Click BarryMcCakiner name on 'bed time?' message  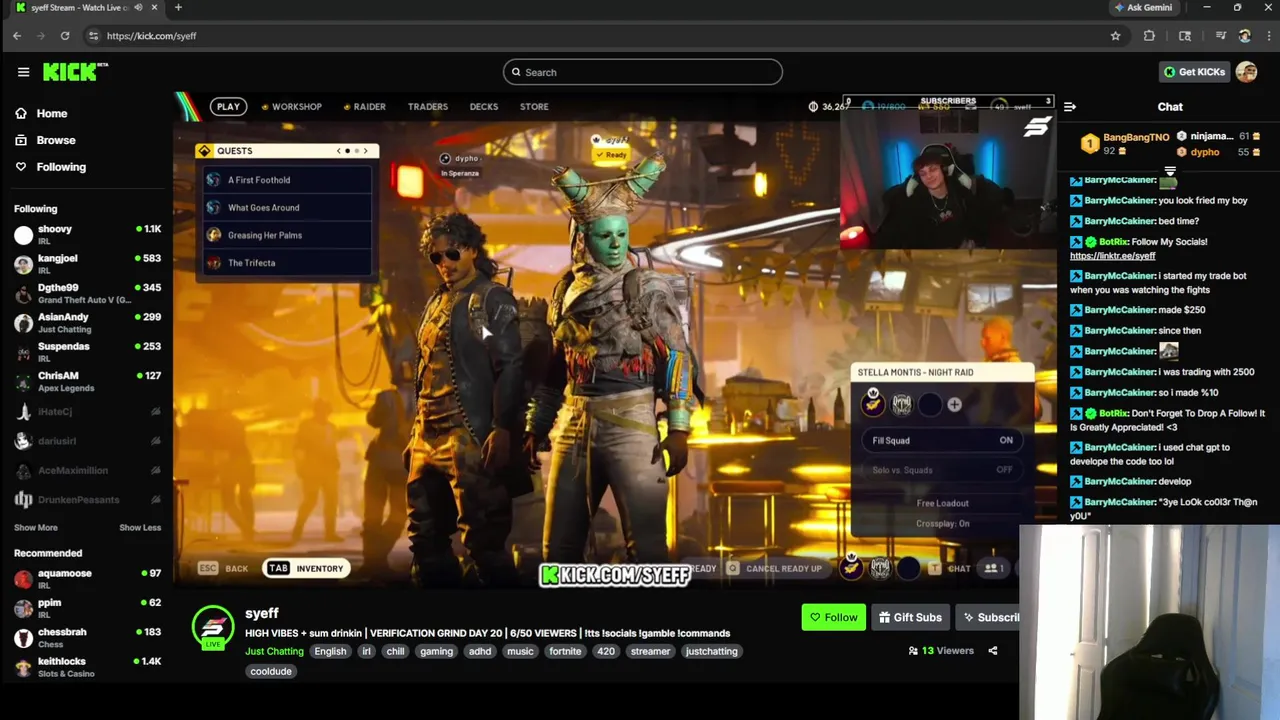coord(1120,221)
